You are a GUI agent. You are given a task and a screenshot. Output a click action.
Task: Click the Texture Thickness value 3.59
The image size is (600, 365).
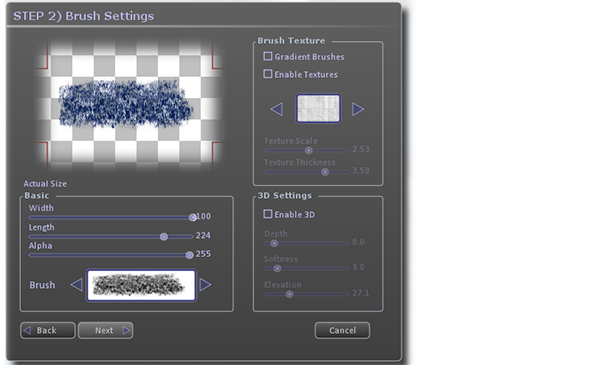pyautogui.click(x=361, y=170)
